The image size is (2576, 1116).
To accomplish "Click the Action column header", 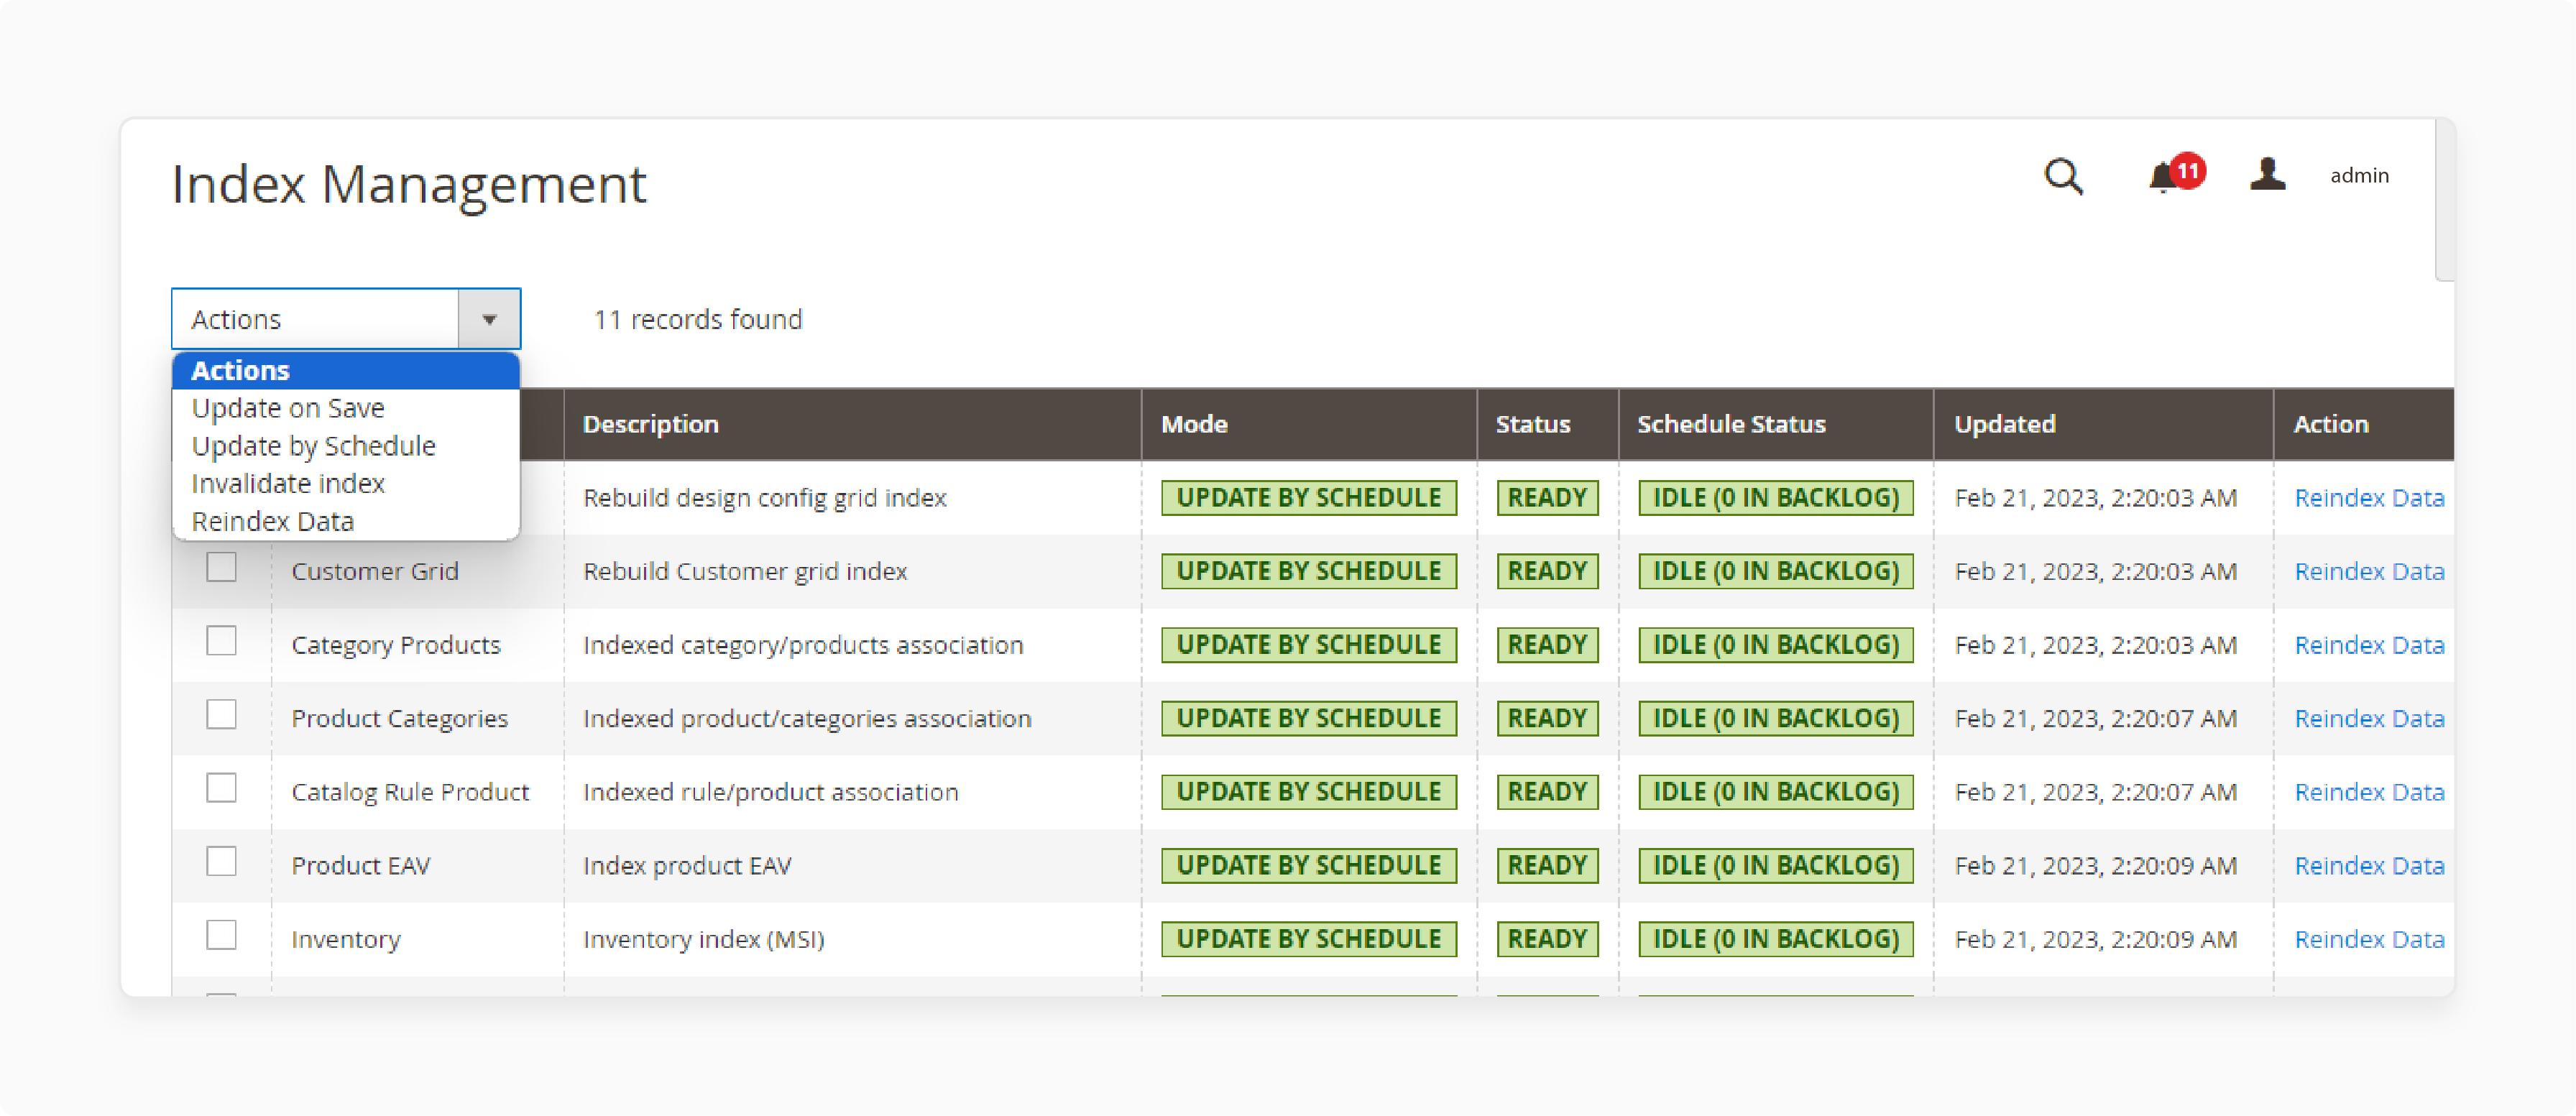I will coord(2363,424).
